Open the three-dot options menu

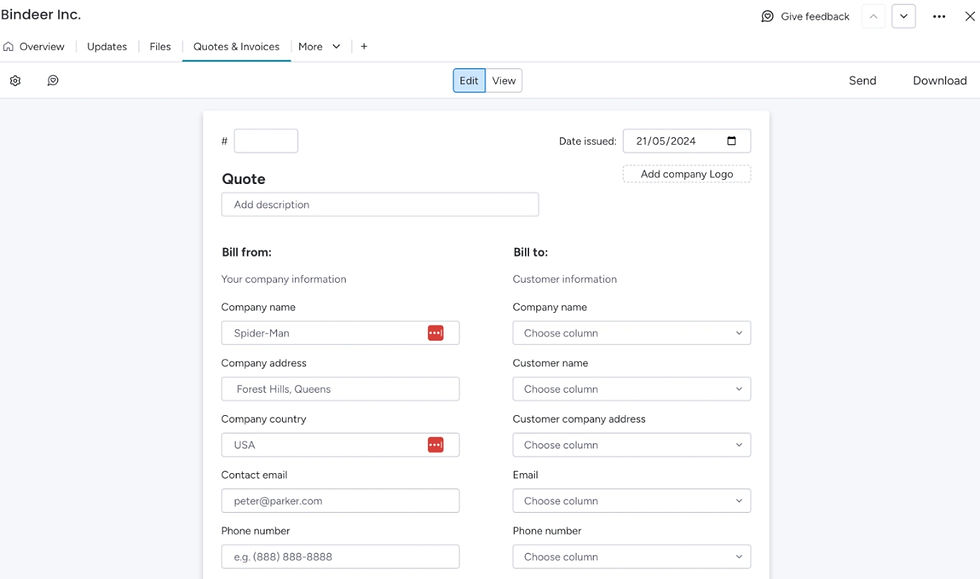tap(939, 16)
